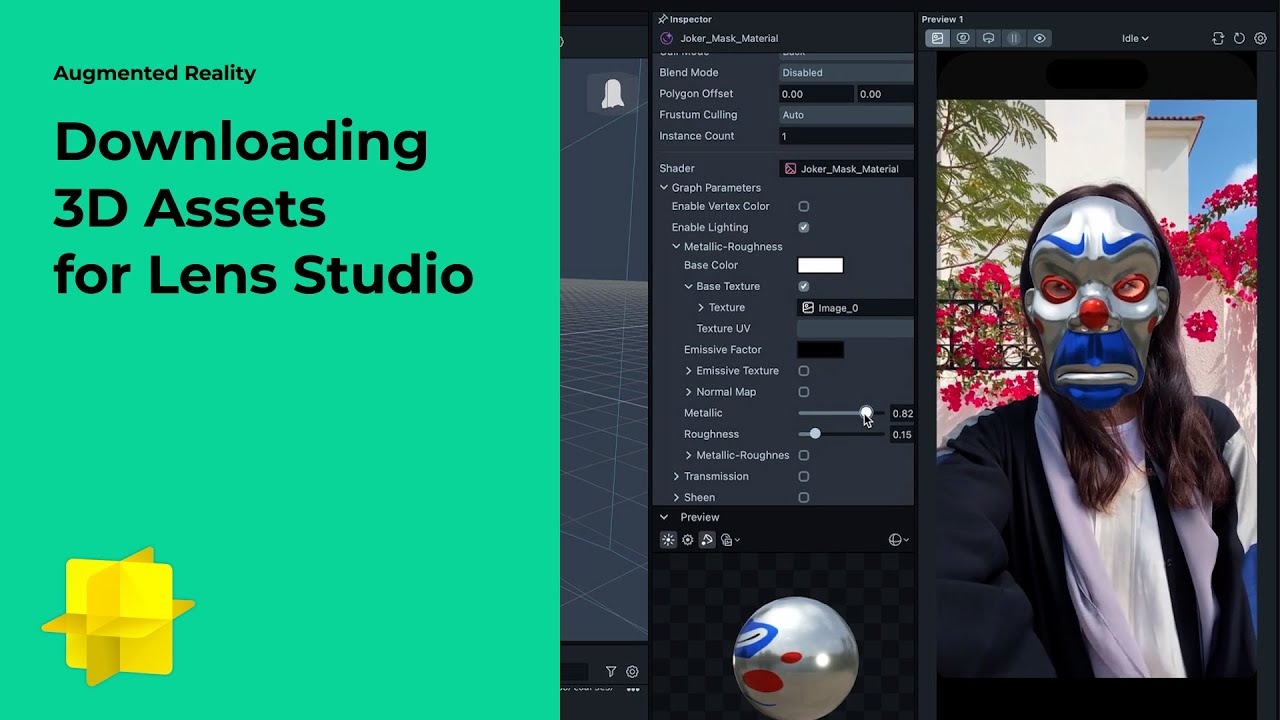Enable the Emissive Texture checkbox
The height and width of the screenshot is (720, 1280).
tap(803, 371)
